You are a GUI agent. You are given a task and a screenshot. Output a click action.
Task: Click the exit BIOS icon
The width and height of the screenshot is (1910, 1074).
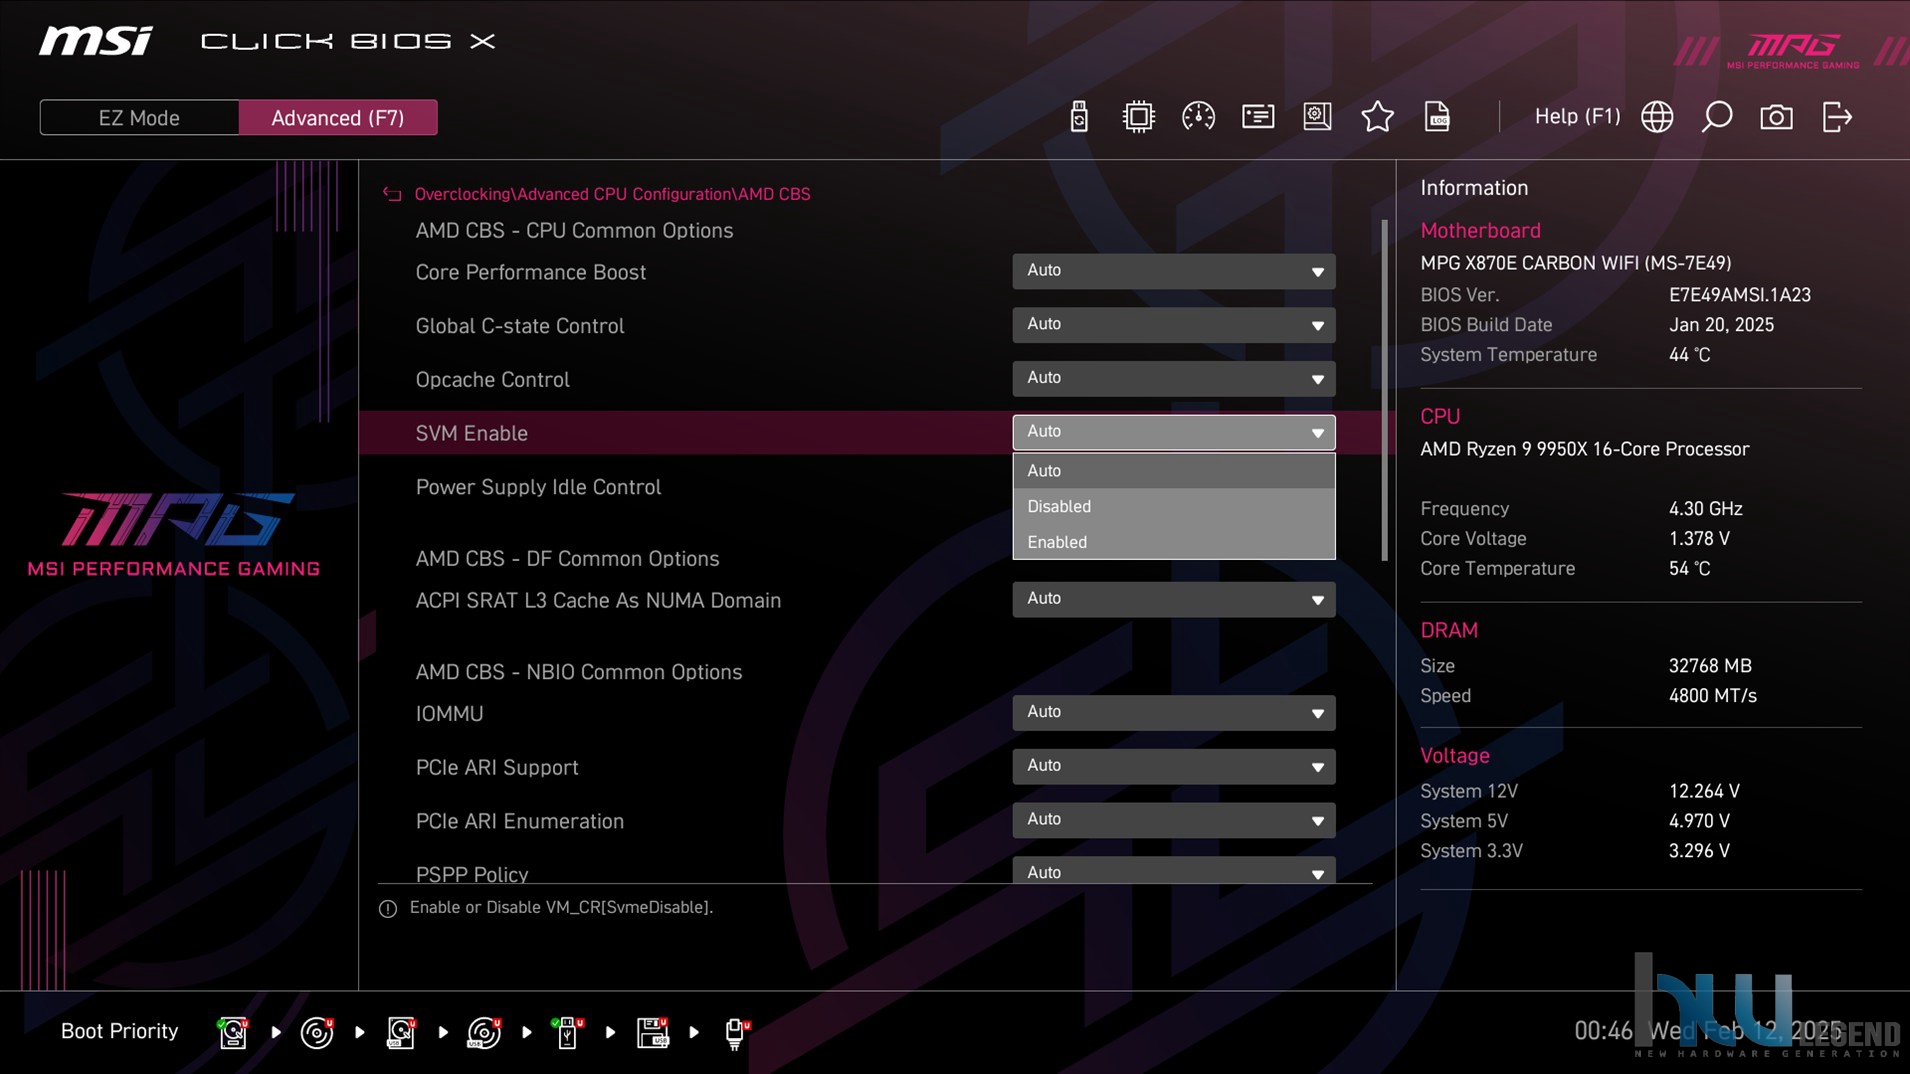point(1837,117)
